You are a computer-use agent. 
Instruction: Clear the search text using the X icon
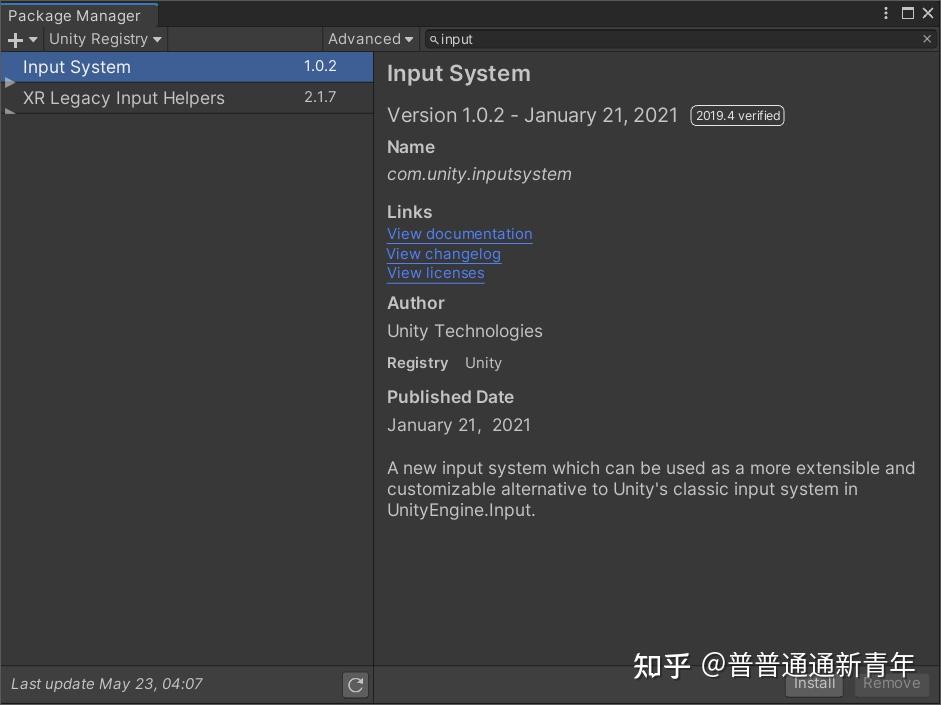click(x=927, y=39)
